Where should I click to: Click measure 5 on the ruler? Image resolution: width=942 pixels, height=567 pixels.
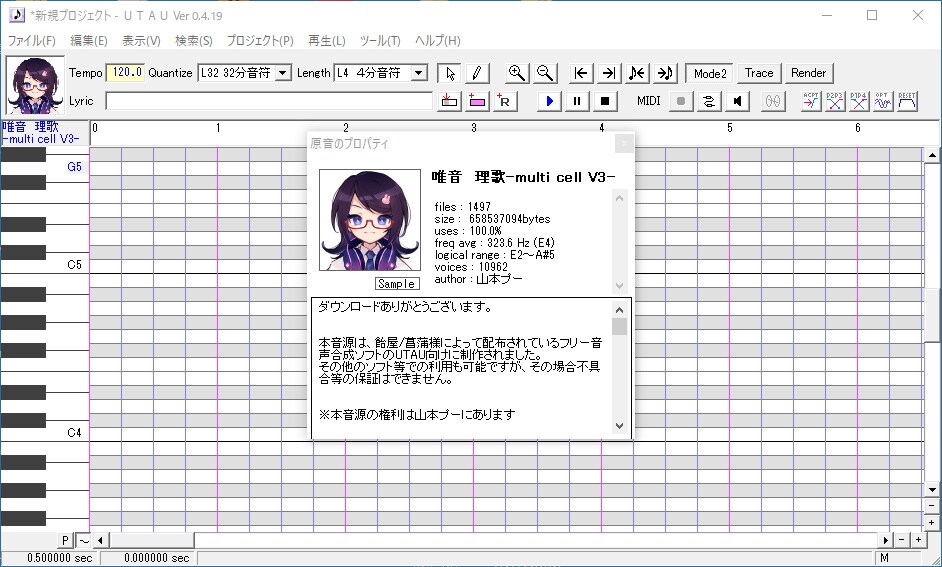point(729,128)
